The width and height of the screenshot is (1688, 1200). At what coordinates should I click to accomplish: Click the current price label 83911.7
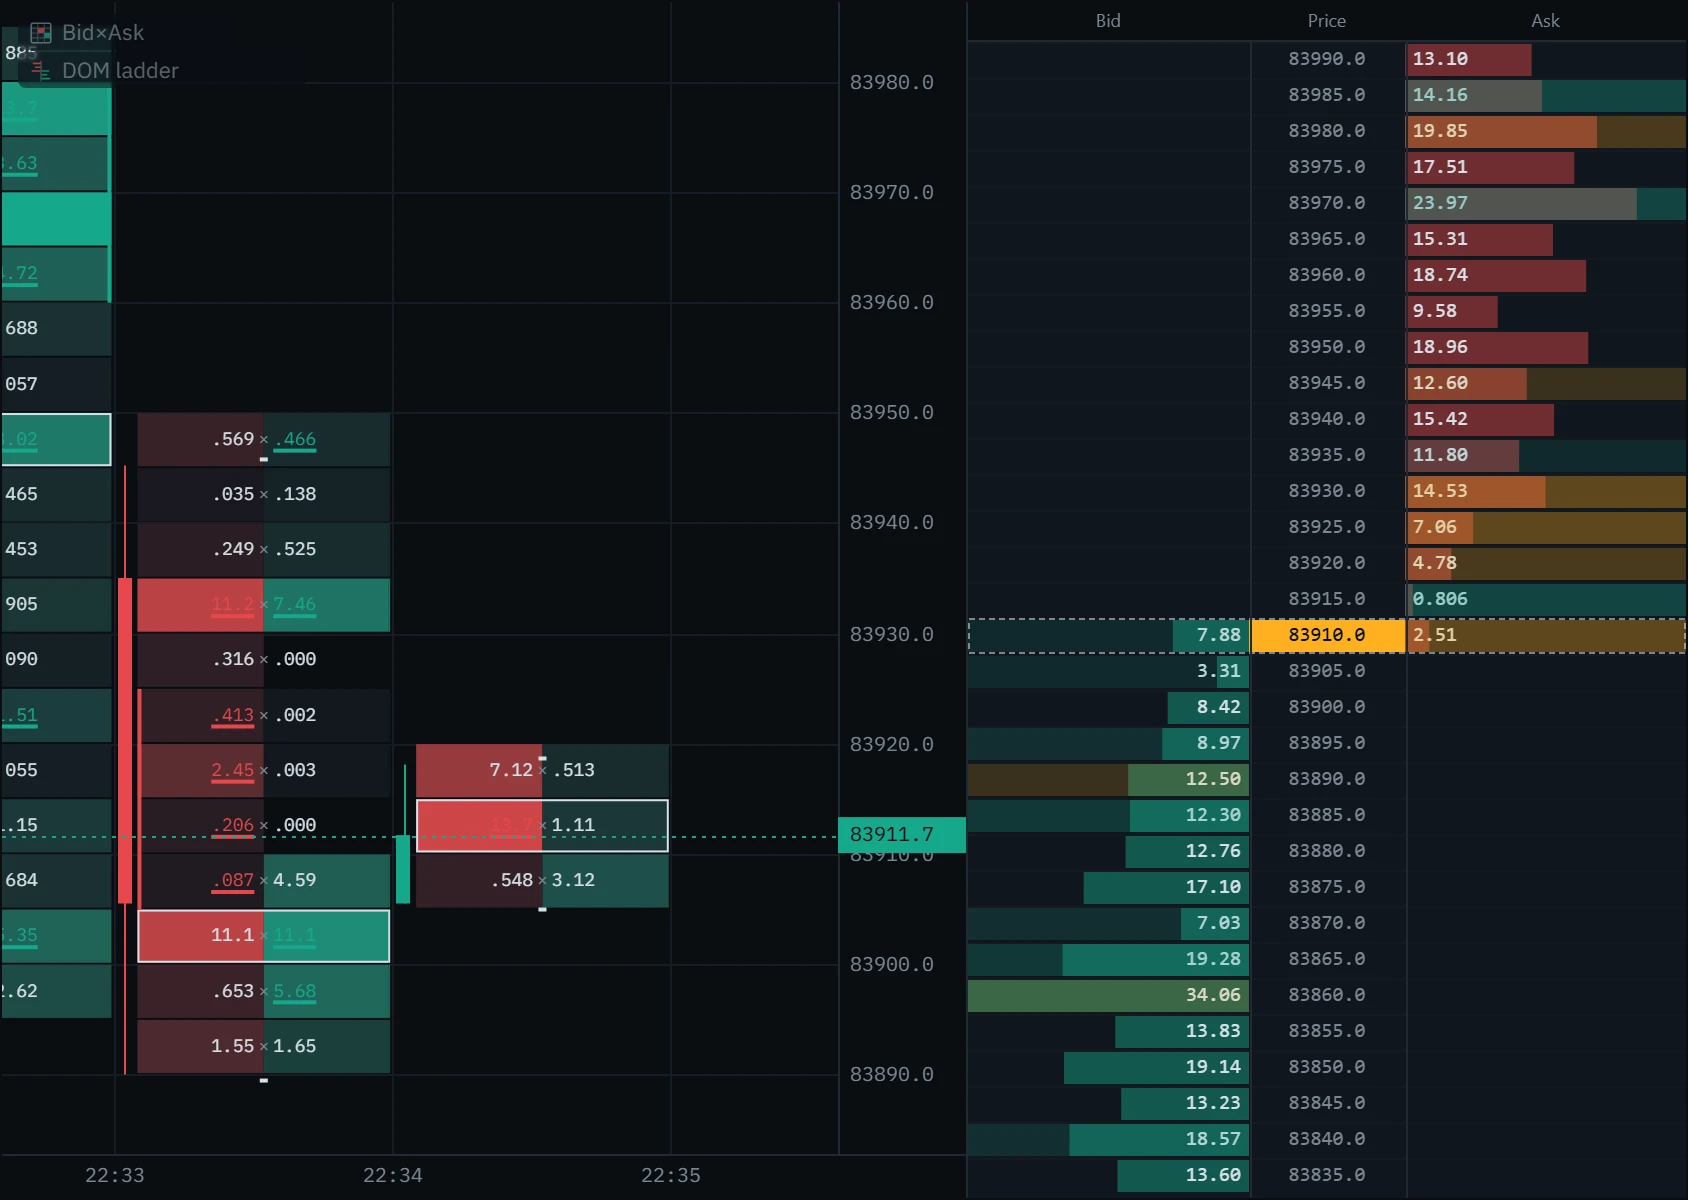[x=902, y=835]
